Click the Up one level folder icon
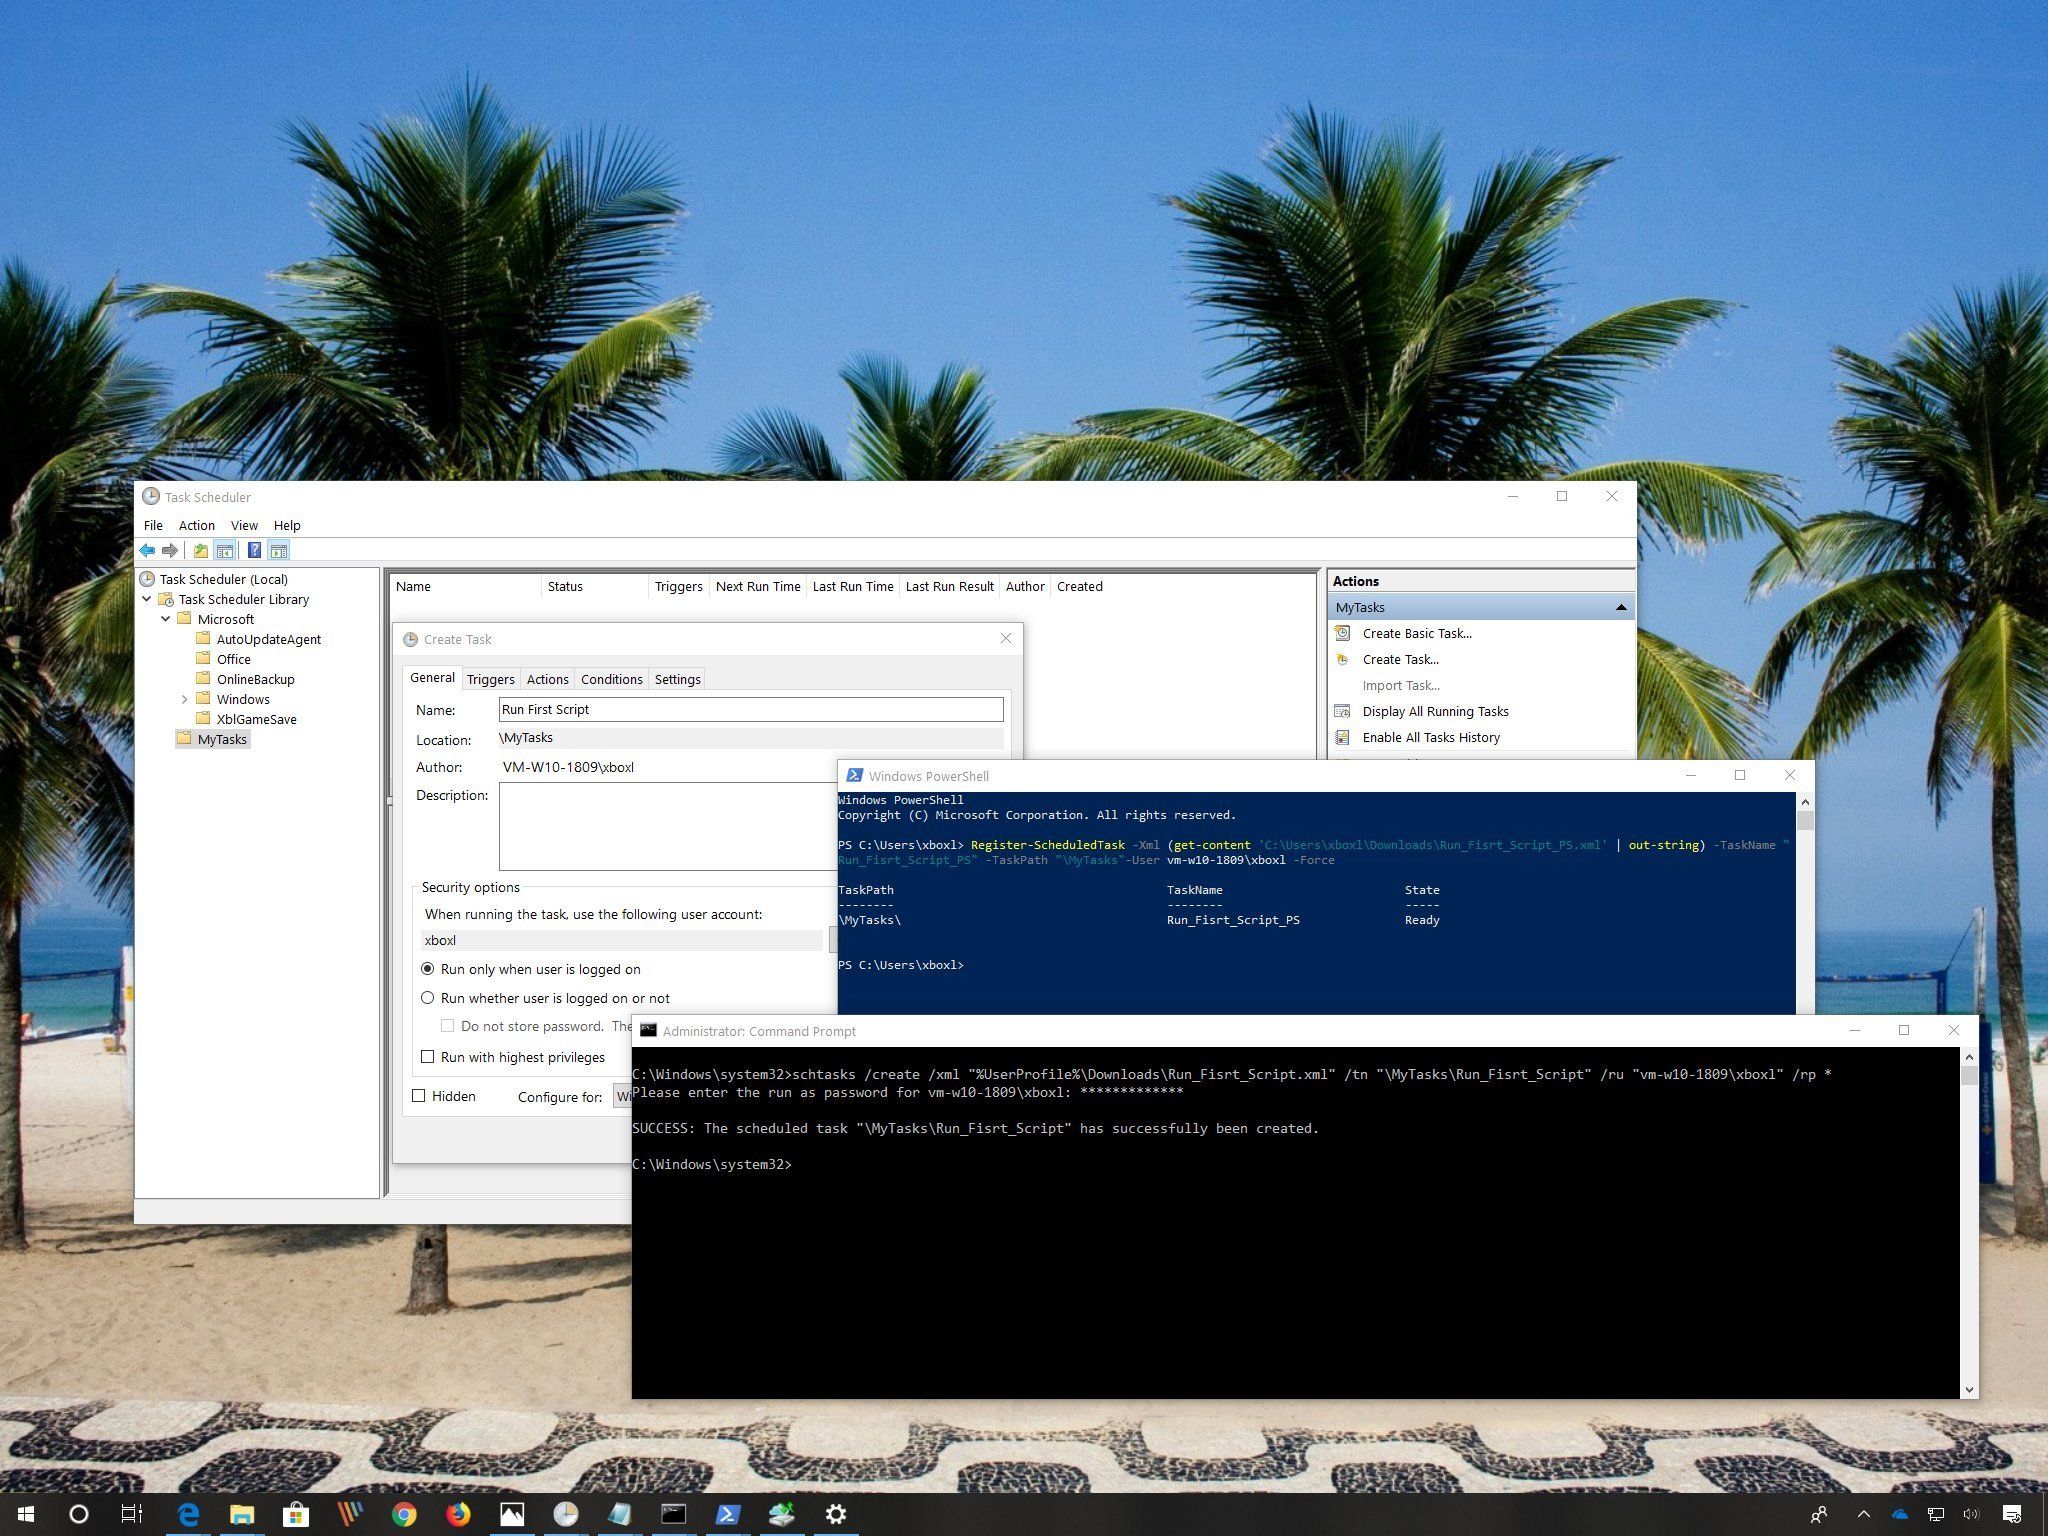 (201, 550)
